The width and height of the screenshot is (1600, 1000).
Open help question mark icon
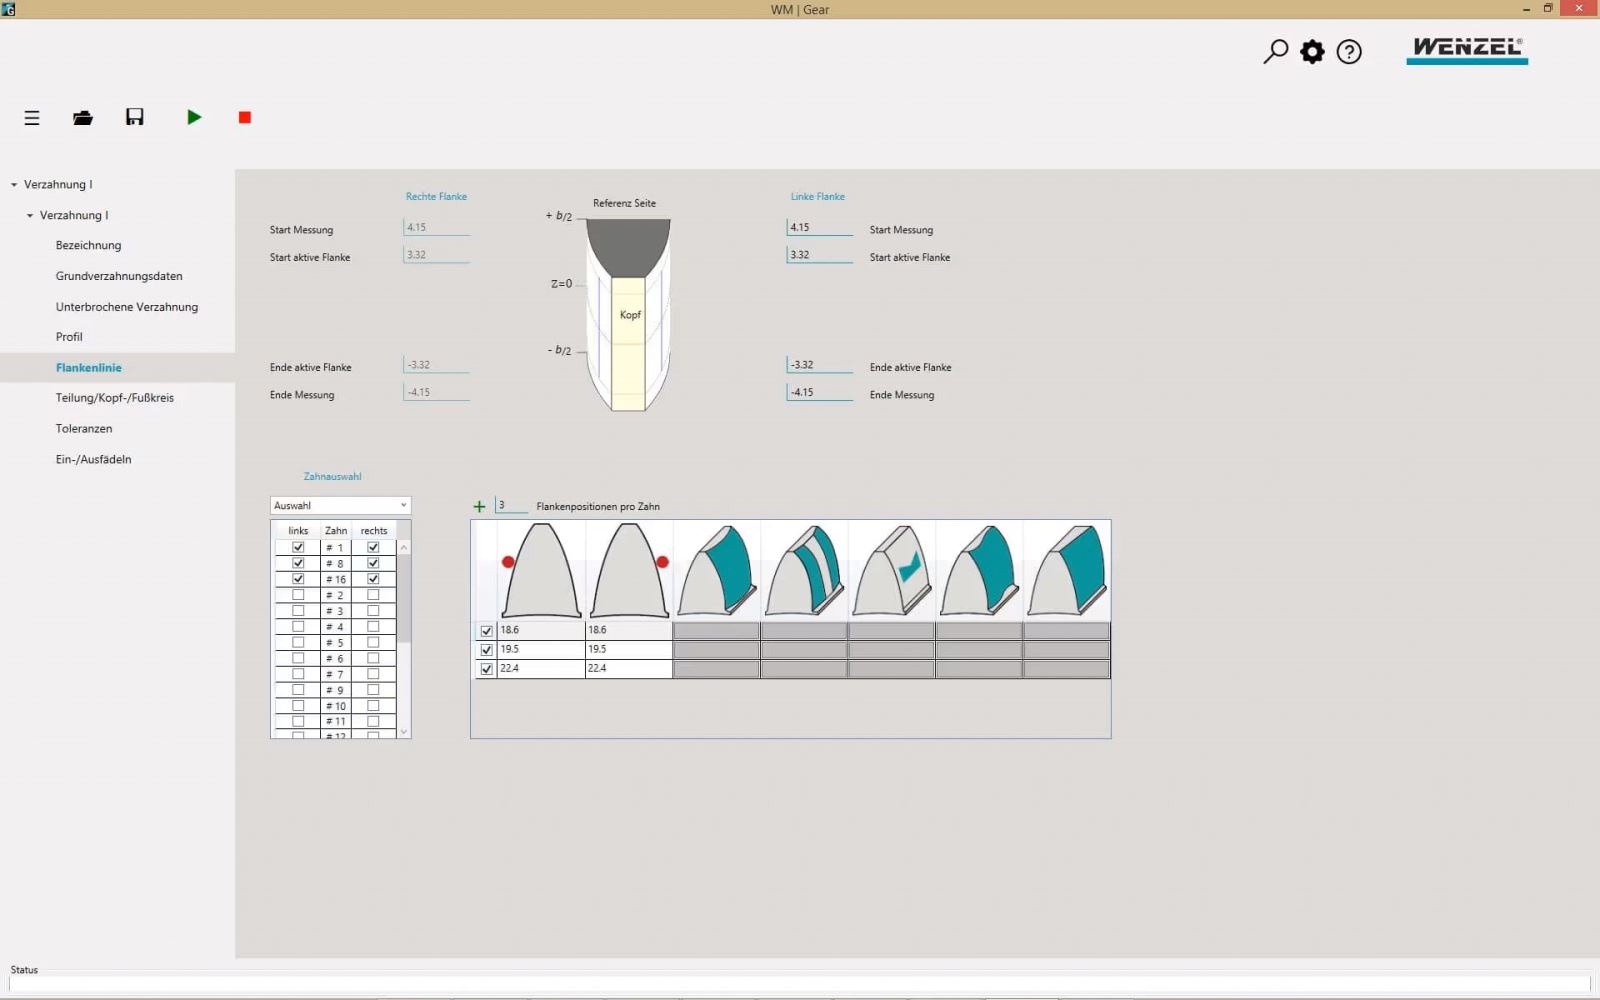(1349, 51)
